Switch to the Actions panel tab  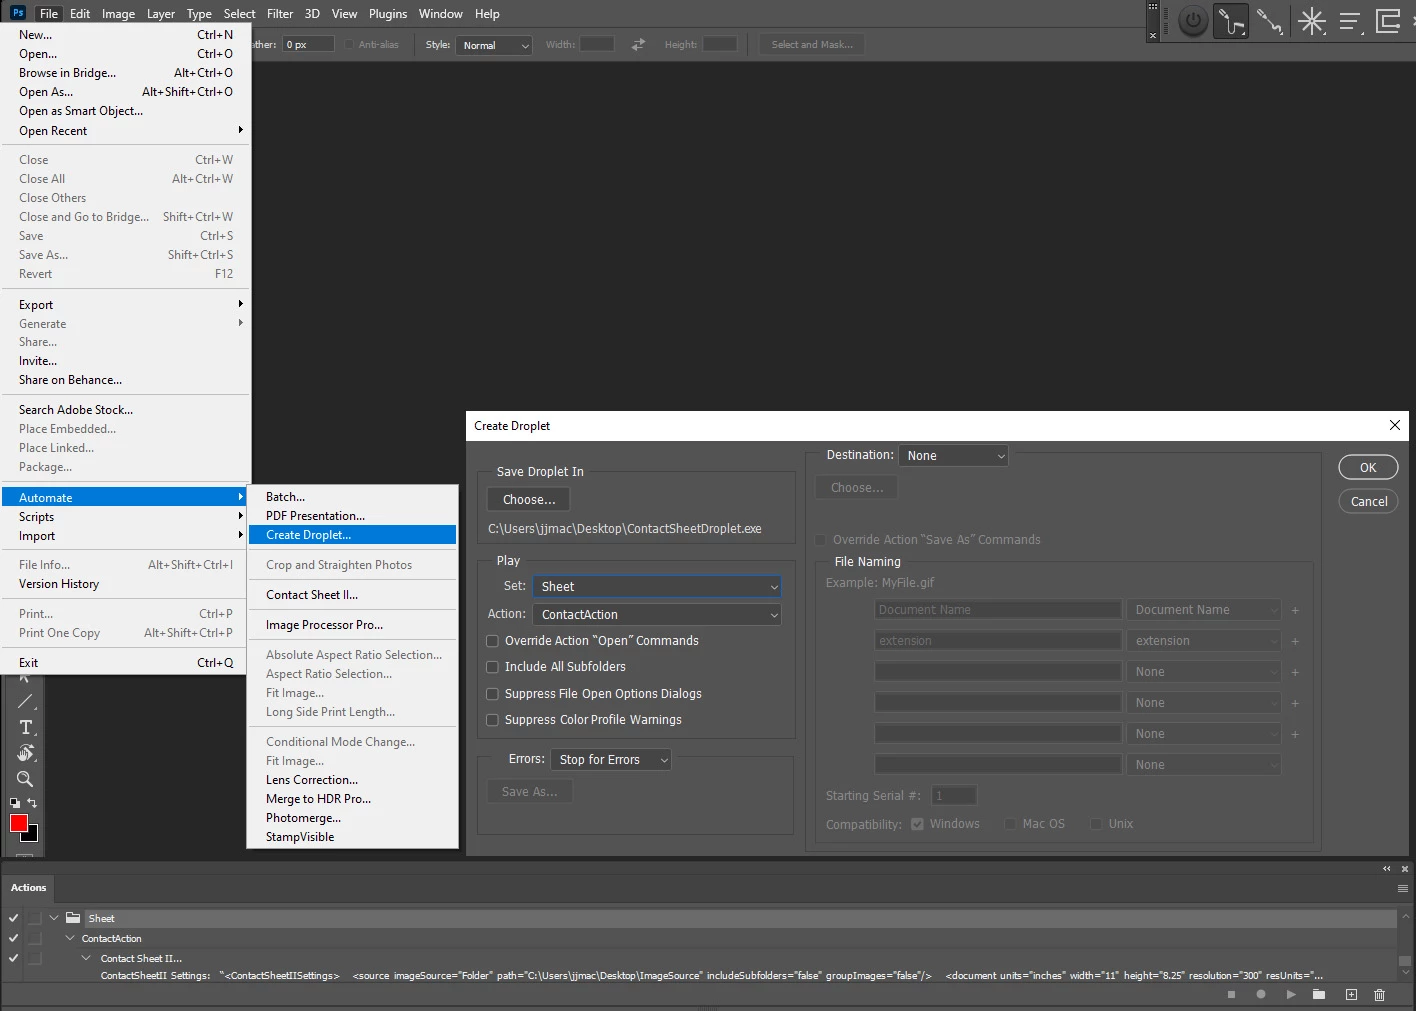coord(28,888)
